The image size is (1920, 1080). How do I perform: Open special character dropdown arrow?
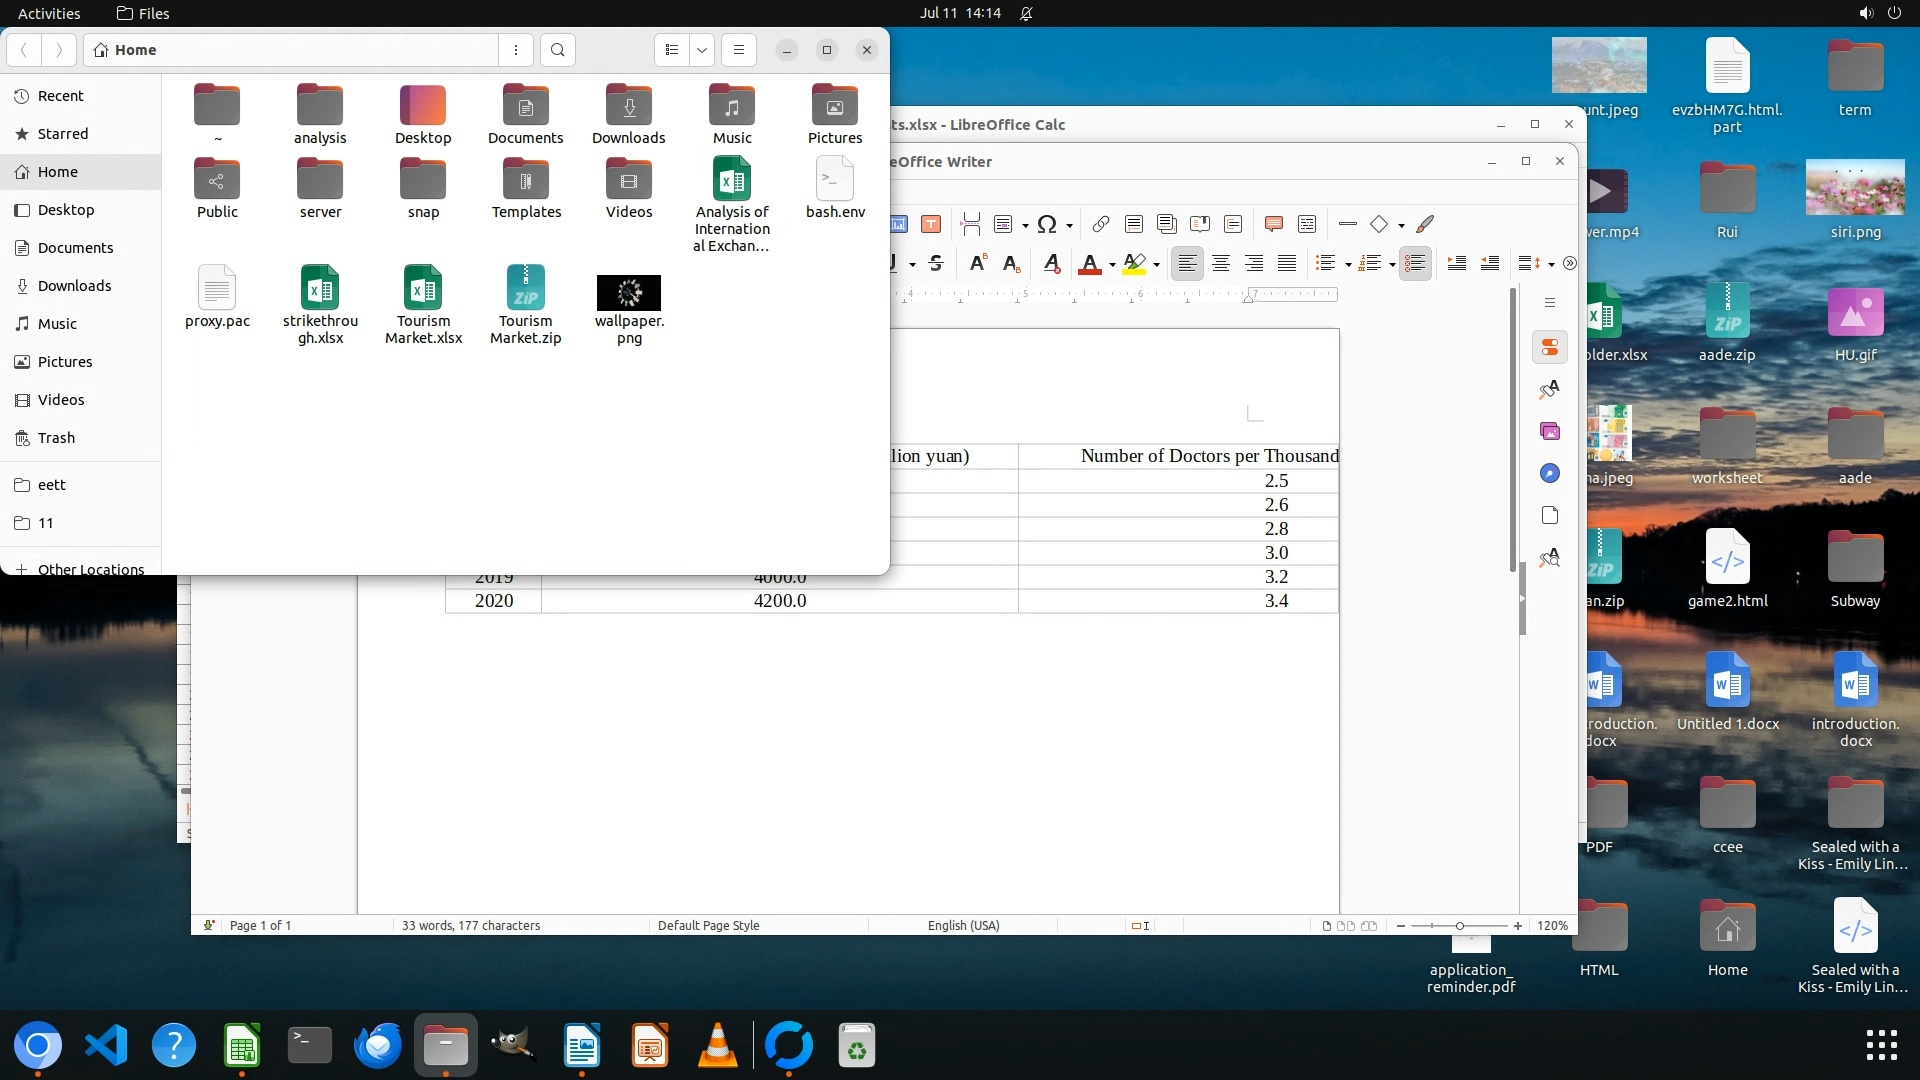click(x=1069, y=225)
